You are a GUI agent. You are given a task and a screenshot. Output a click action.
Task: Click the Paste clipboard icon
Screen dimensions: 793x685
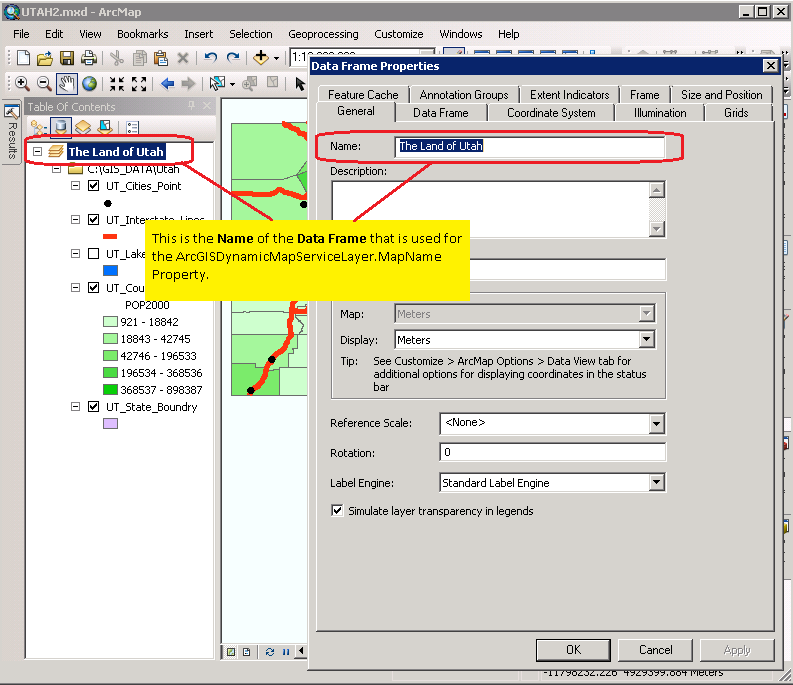tap(161, 58)
